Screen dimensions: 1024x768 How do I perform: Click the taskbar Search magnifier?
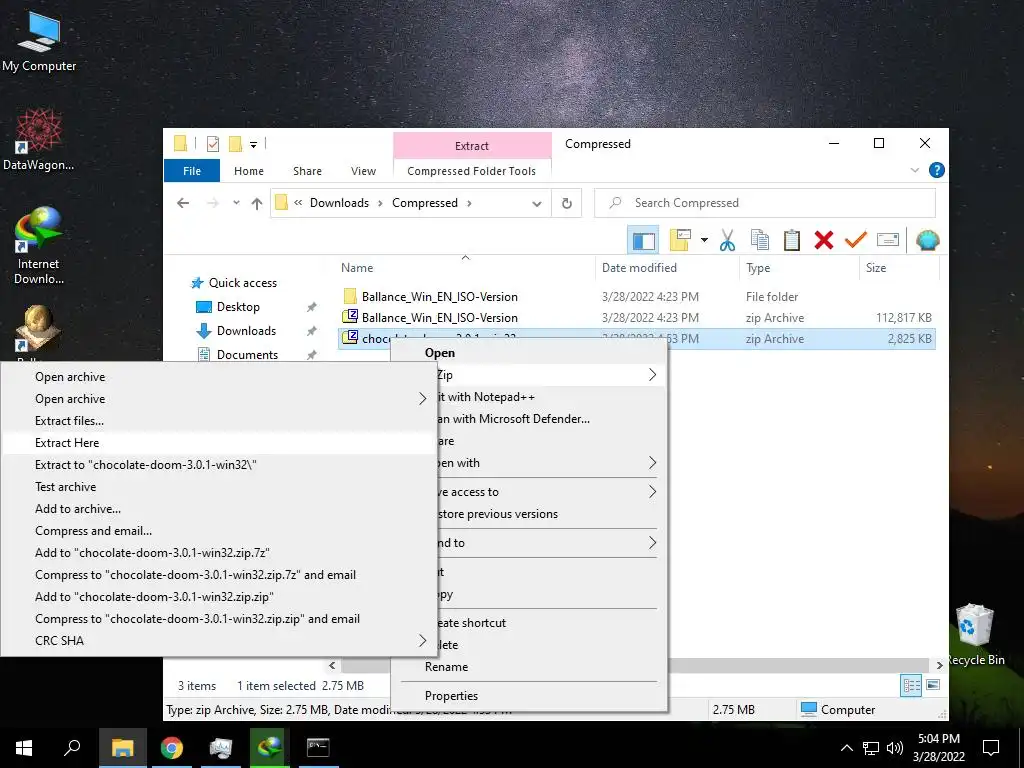72,748
